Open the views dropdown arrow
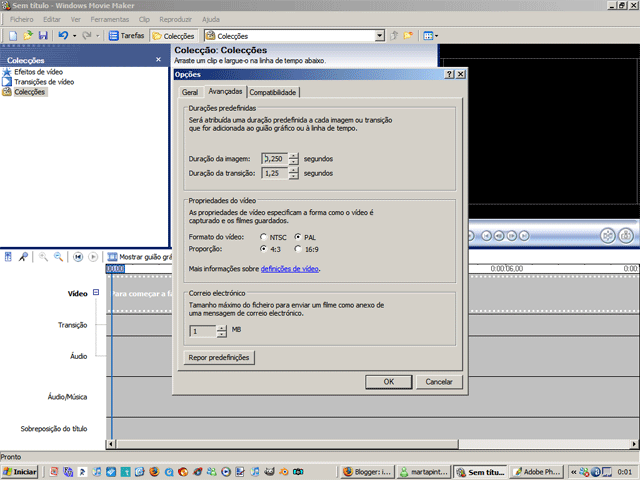 tap(436, 36)
